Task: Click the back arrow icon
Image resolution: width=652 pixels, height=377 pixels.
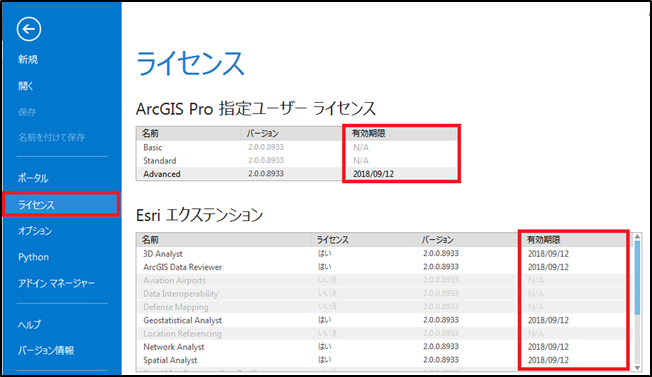Action: tap(29, 29)
